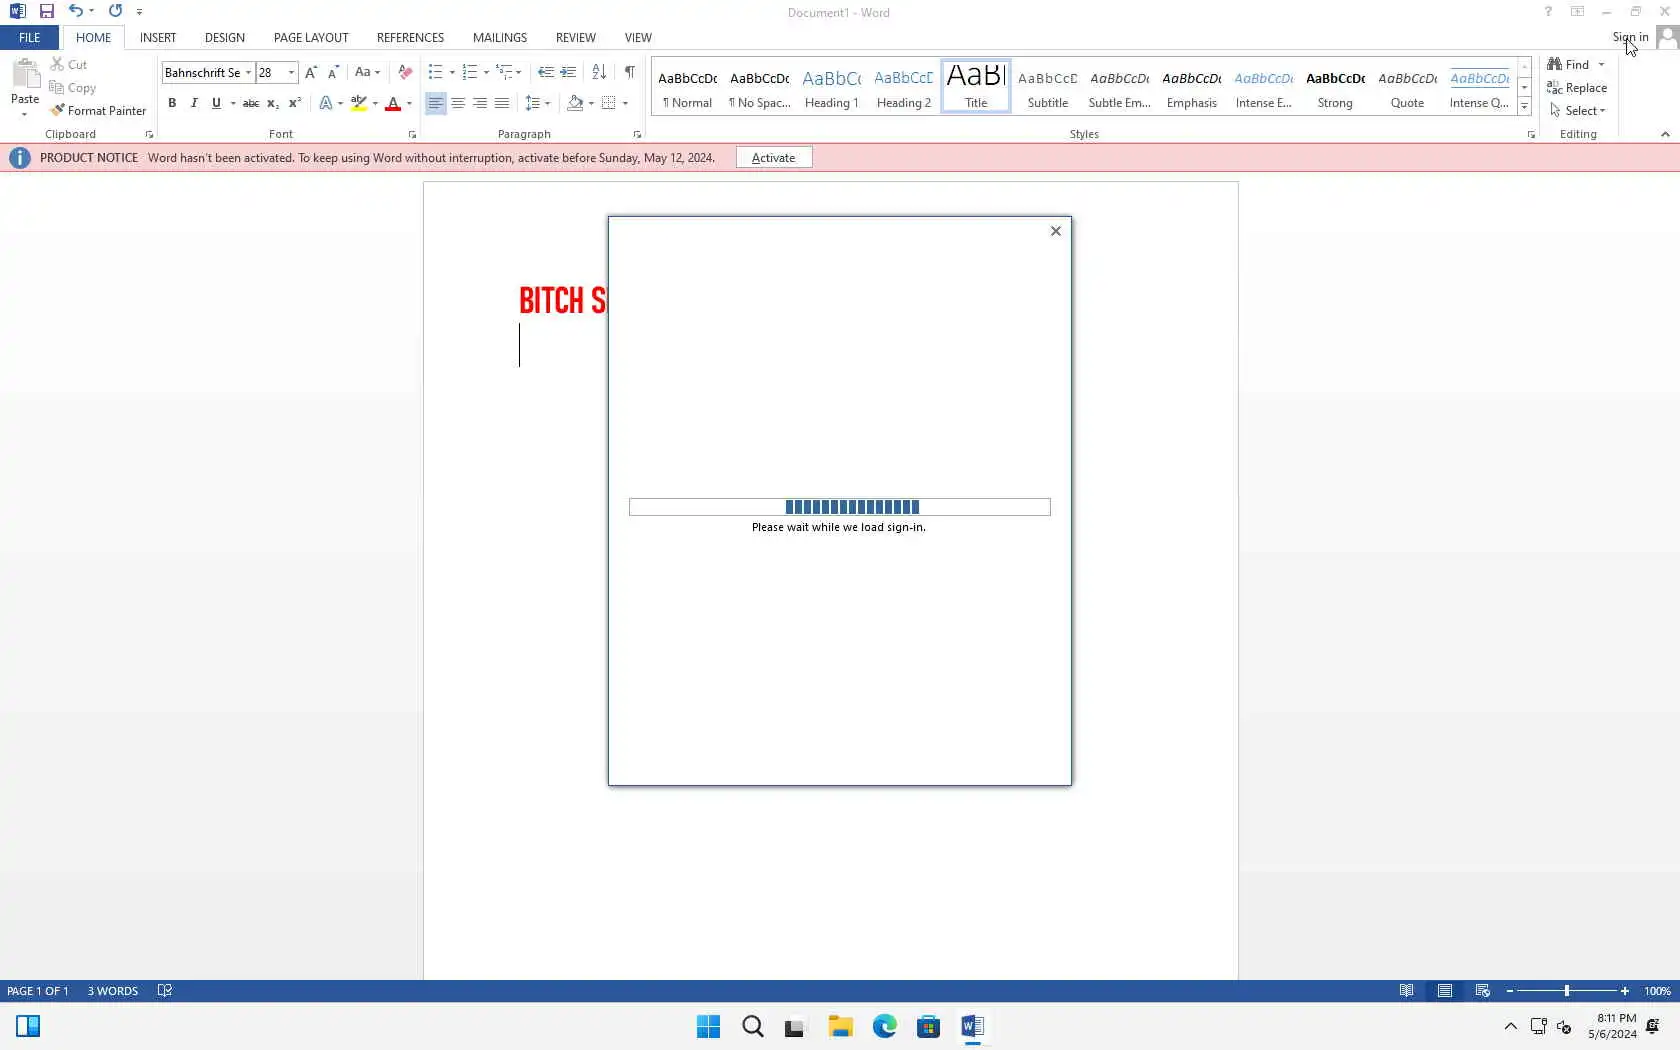The height and width of the screenshot is (1050, 1680).
Task: Apply red font color to text
Action: click(x=393, y=103)
